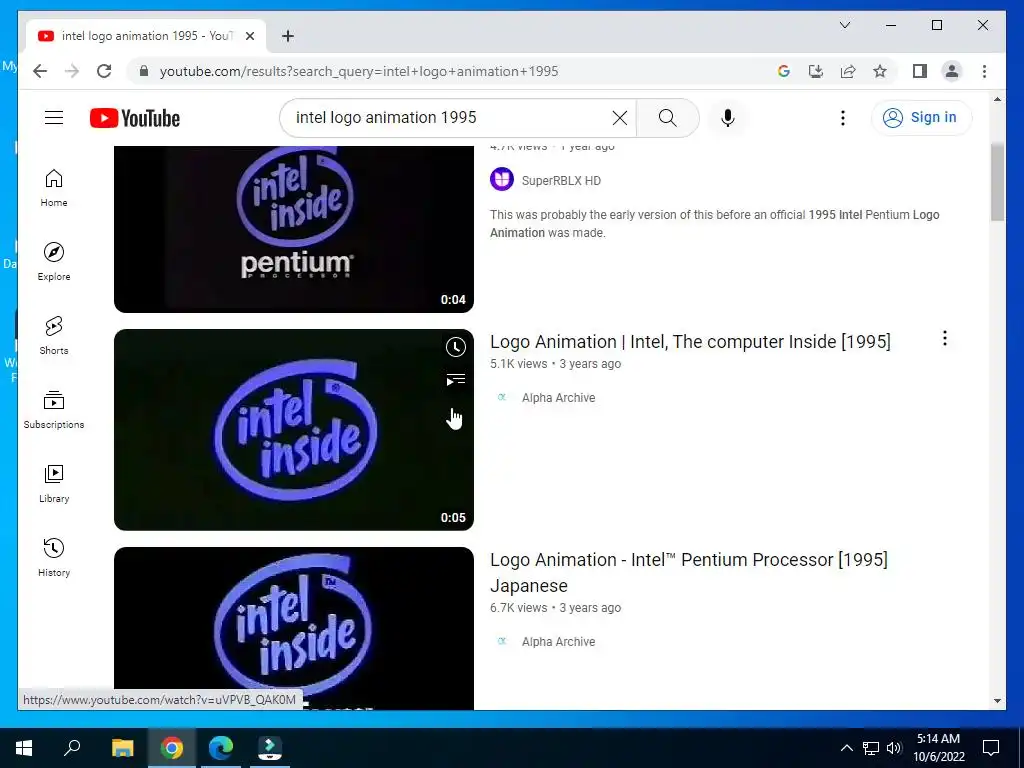Switch to Chrome in taskbar
The height and width of the screenshot is (768, 1024).
pos(172,748)
